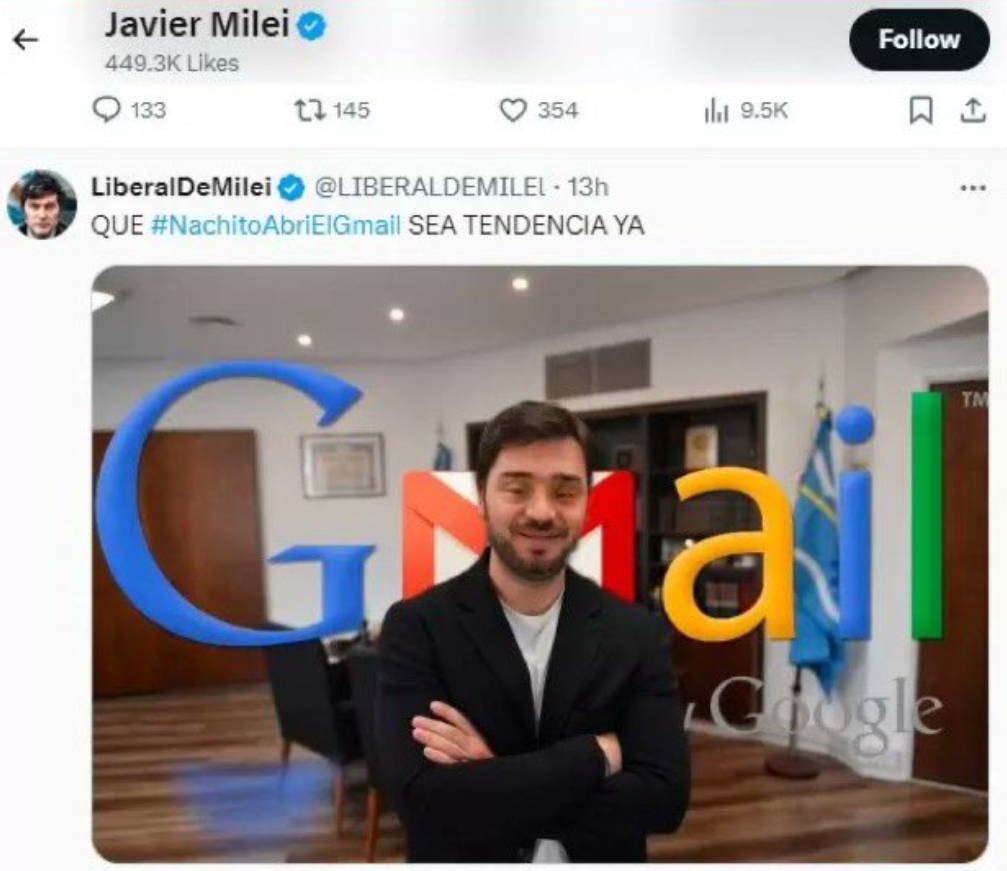Open the three-dot more options menu
Image resolution: width=1007 pixels, height=871 pixels.
point(973,188)
